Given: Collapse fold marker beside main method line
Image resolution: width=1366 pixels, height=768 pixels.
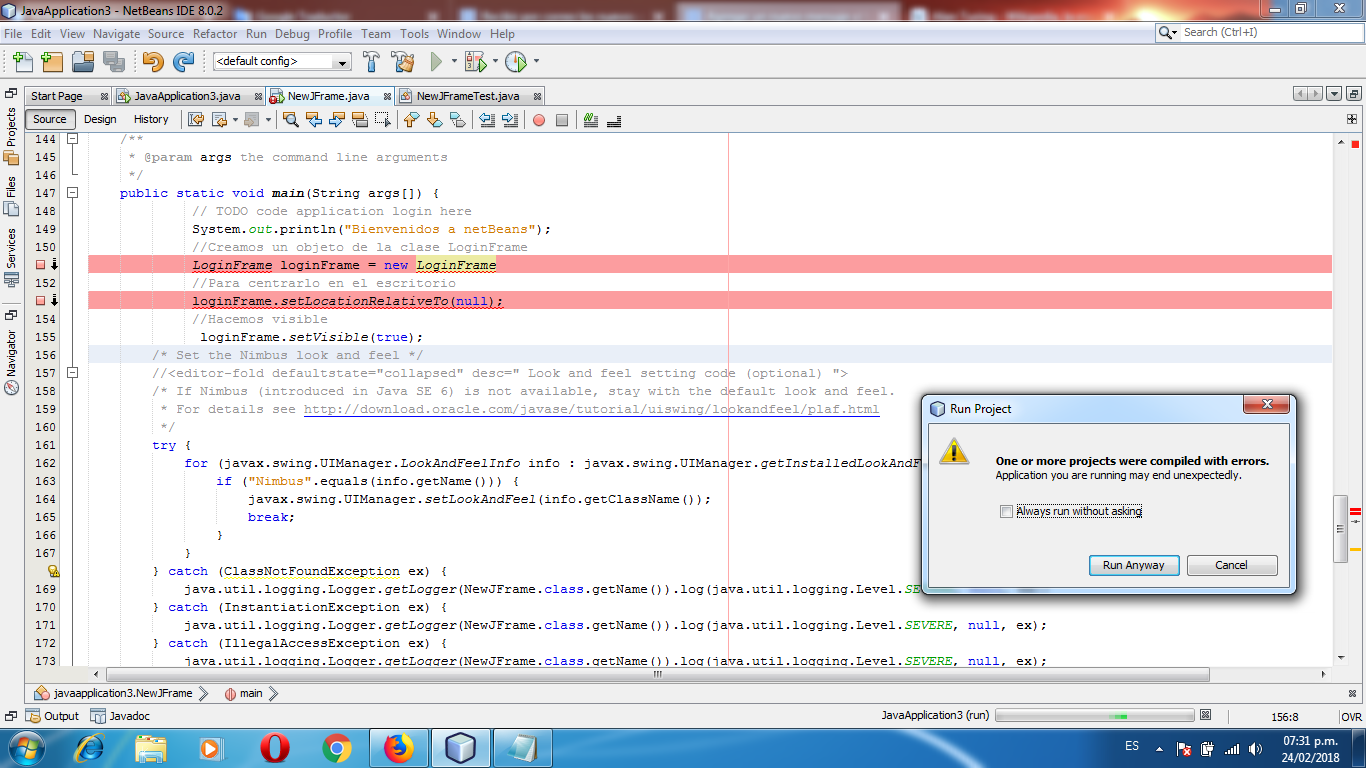Looking at the screenshot, I should pyautogui.click(x=72, y=193).
